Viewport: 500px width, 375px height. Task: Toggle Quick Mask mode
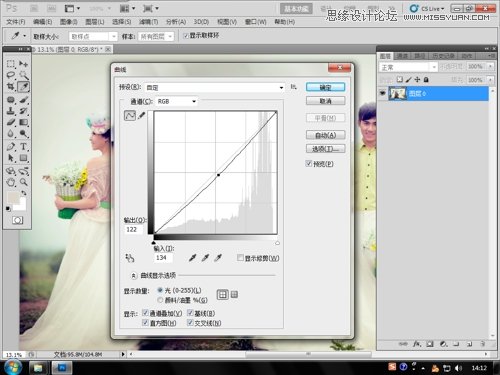point(17,220)
